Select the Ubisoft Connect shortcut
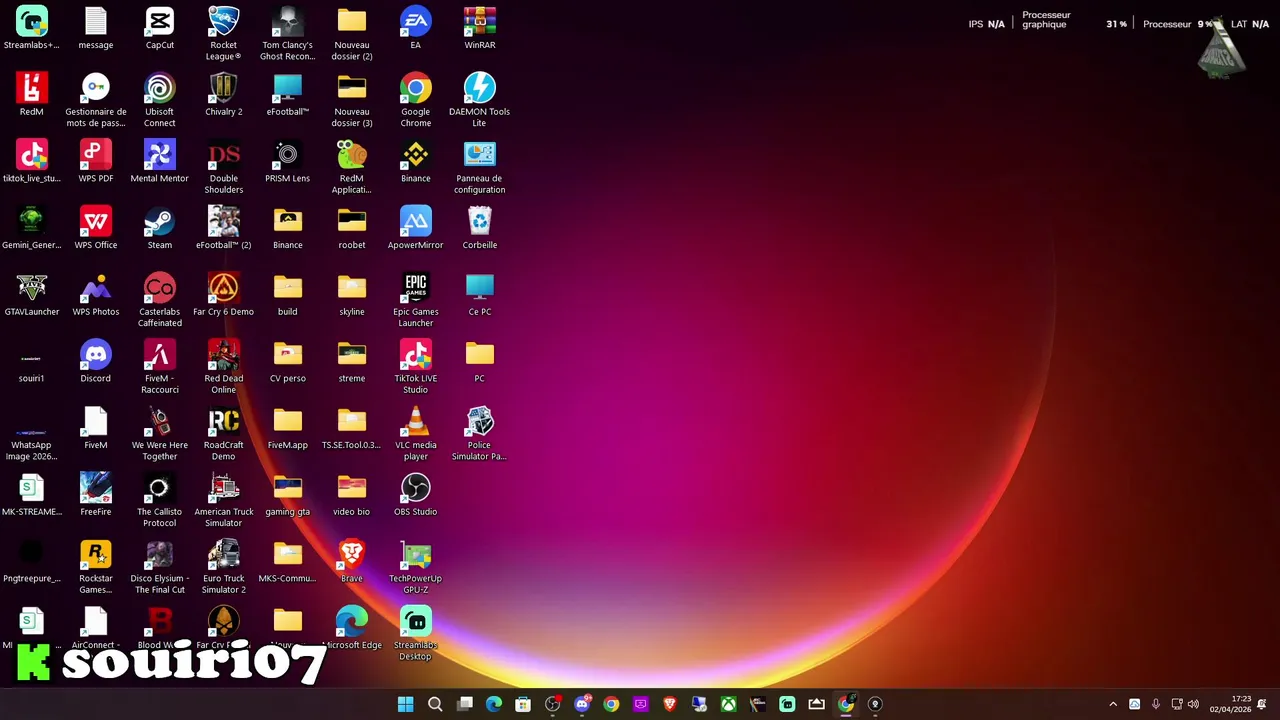This screenshot has width=1280, height=720. pyautogui.click(x=159, y=100)
